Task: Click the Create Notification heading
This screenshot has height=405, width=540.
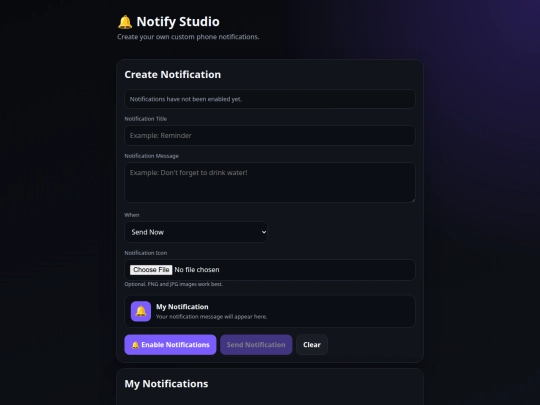Action: click(173, 75)
